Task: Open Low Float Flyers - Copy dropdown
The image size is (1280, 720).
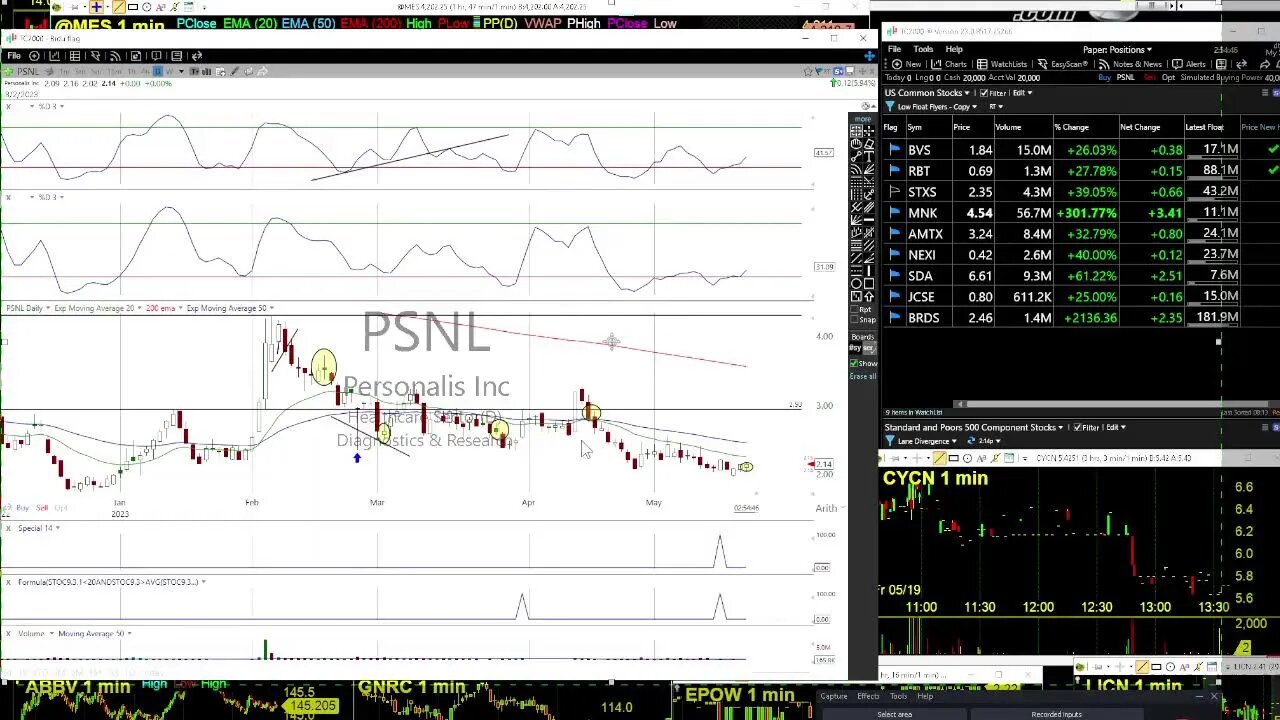Action: coord(938,106)
